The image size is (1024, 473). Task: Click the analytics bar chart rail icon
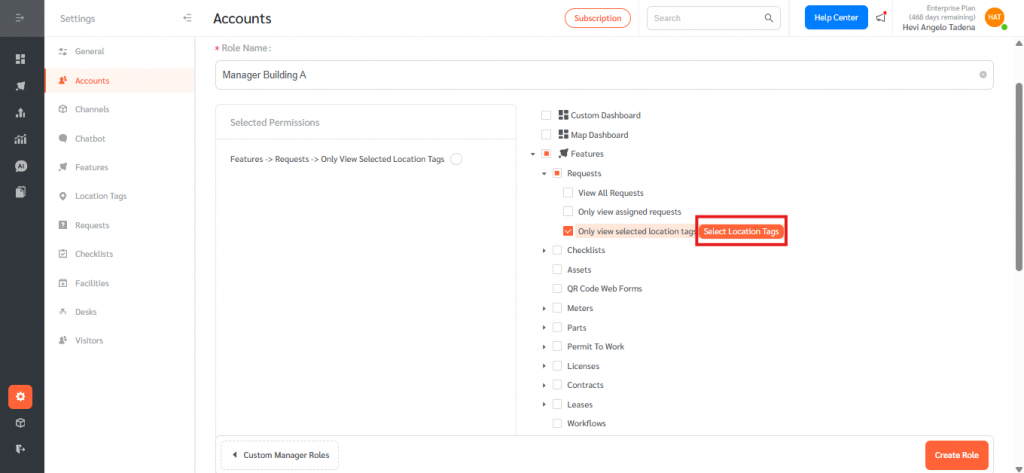tap(20, 139)
